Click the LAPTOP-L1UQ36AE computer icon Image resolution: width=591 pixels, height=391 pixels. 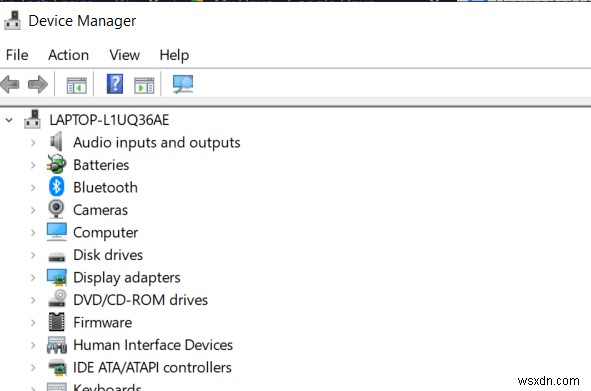(32, 119)
